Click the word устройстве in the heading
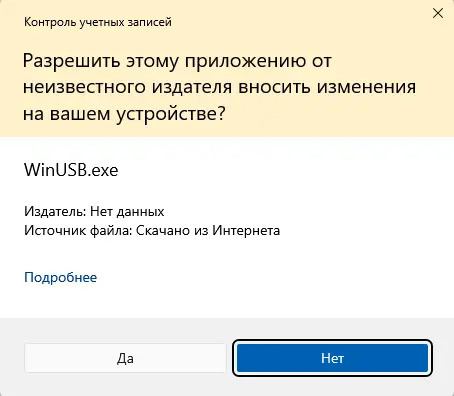Viewport: 454px width, 396px height. (166, 114)
